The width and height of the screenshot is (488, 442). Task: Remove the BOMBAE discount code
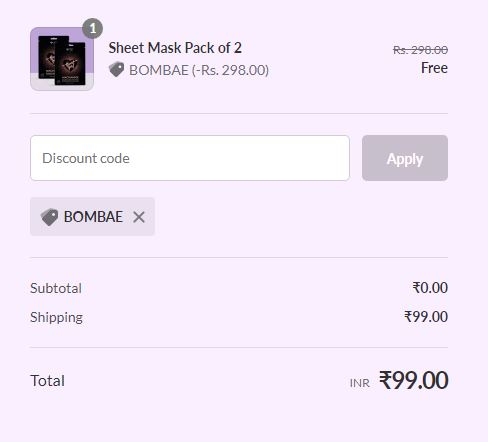tap(139, 217)
